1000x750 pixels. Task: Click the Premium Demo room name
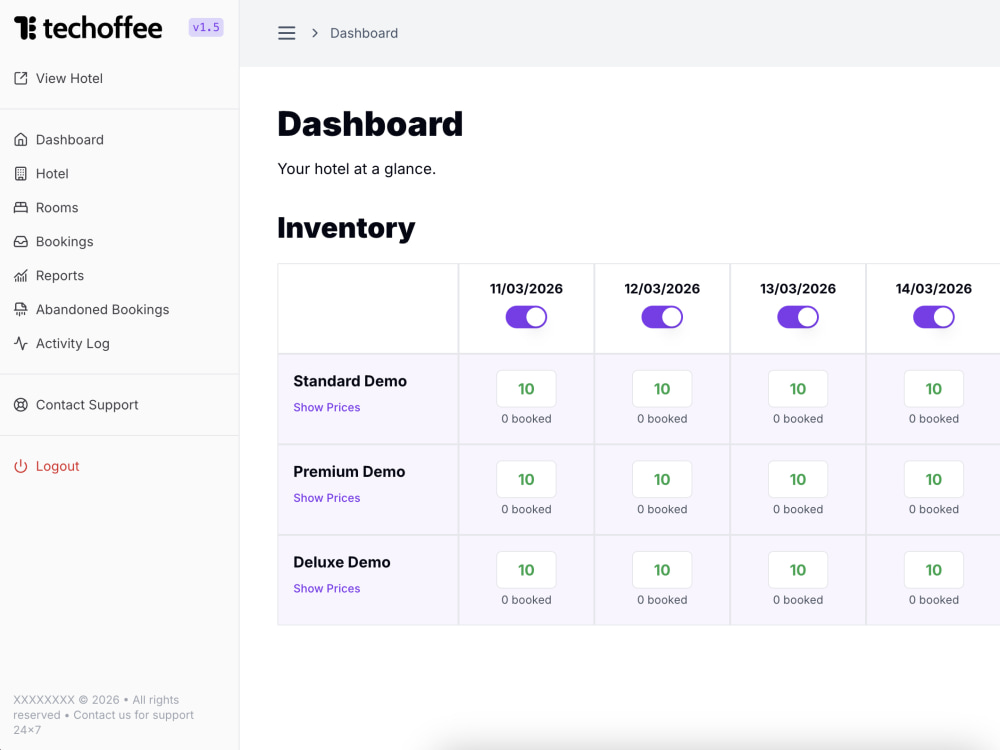[349, 471]
